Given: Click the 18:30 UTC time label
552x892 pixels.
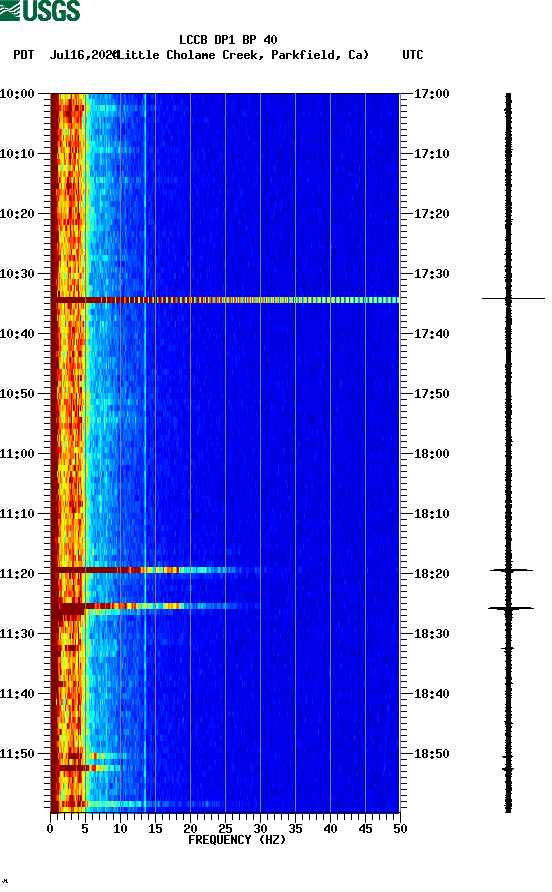Looking at the screenshot, I should (432, 634).
